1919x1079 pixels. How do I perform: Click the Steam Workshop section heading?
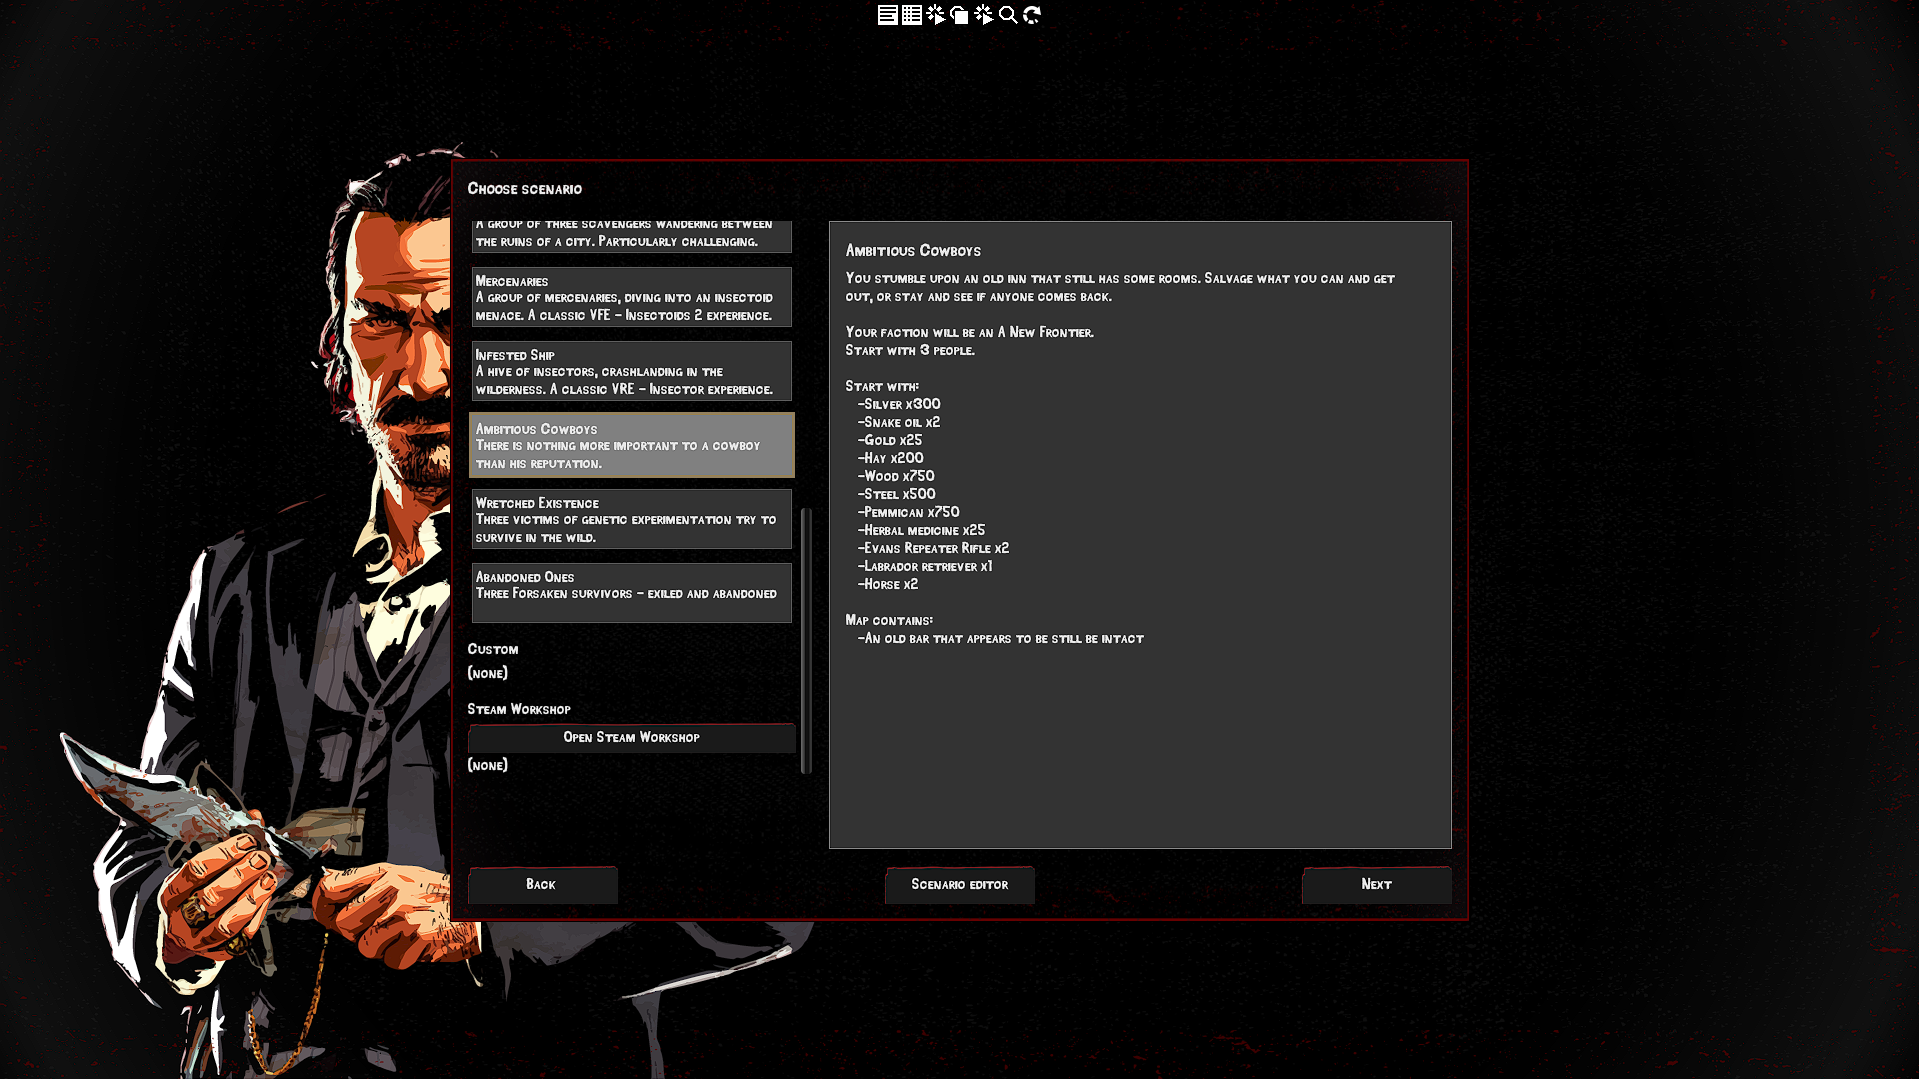coord(519,710)
